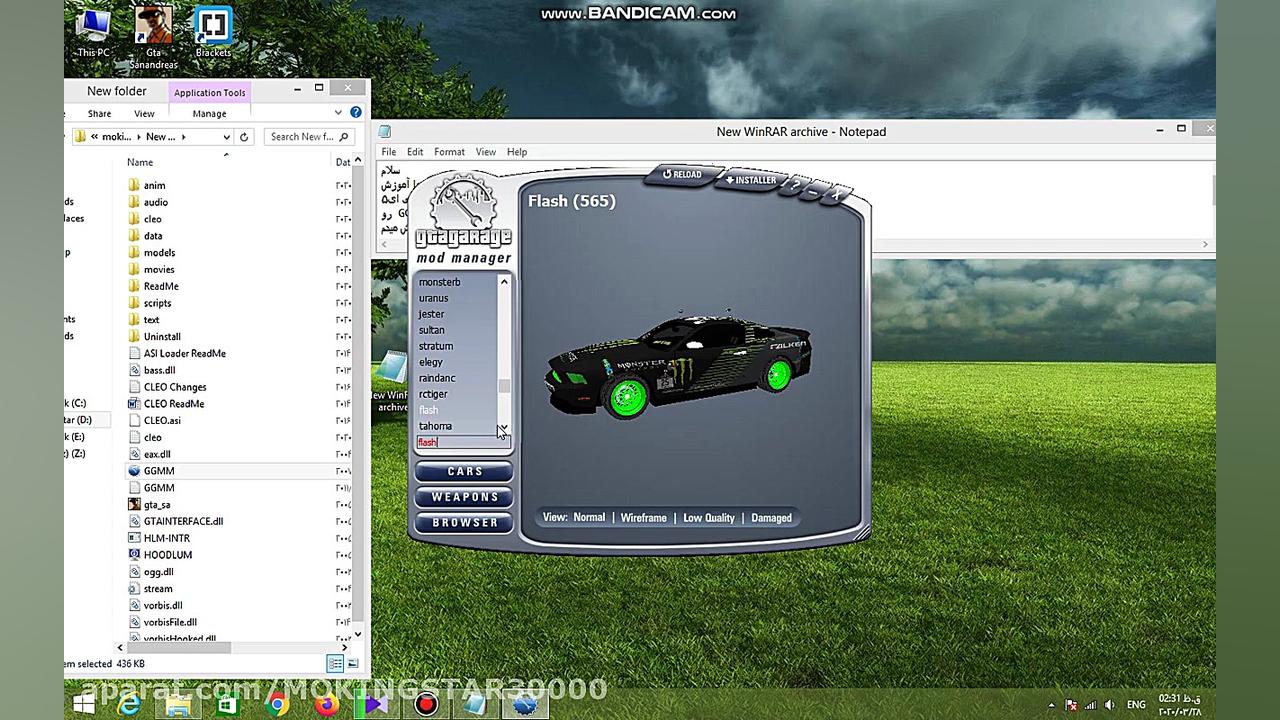Screen dimensions: 1280x720
Task: Select jester in the car list
Action: click(x=431, y=314)
